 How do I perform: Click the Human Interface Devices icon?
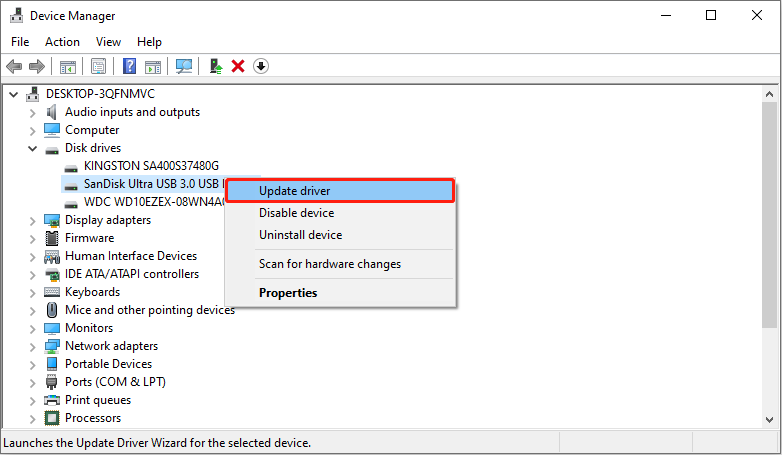click(52, 256)
